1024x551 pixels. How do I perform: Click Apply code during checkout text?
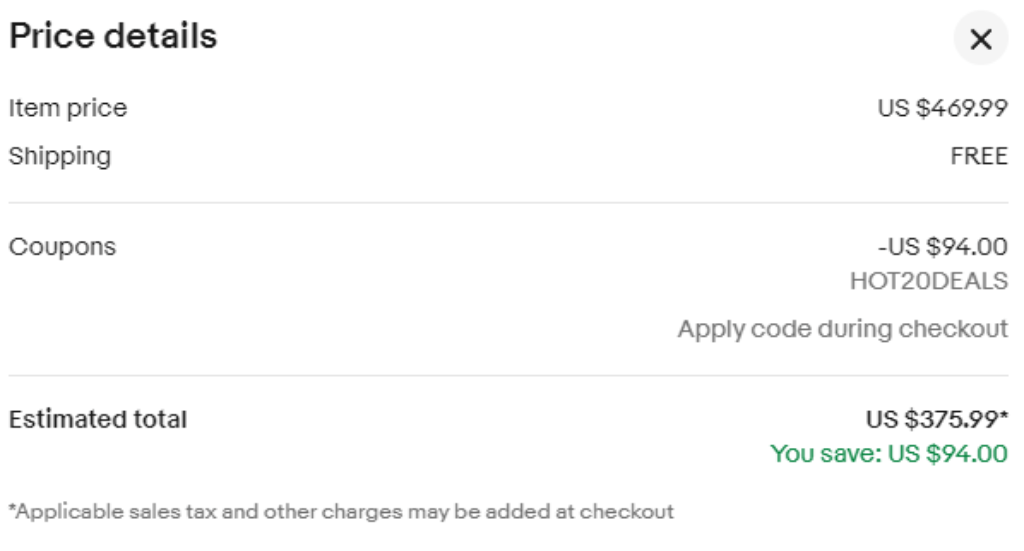842,329
